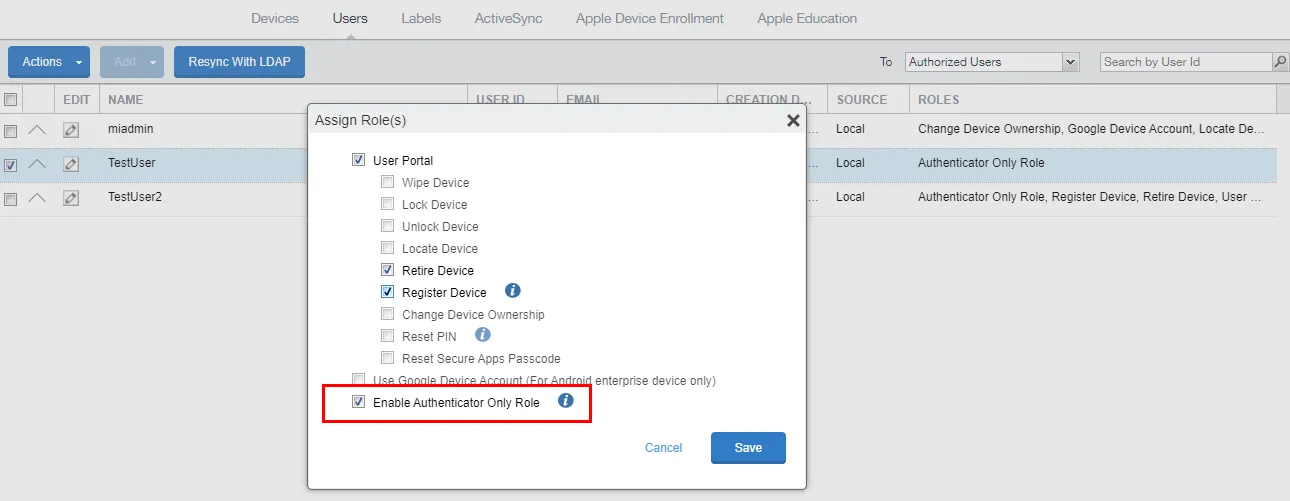This screenshot has width=1290, height=501.
Task: Uncheck the Register Device checkbox
Action: pos(387,292)
